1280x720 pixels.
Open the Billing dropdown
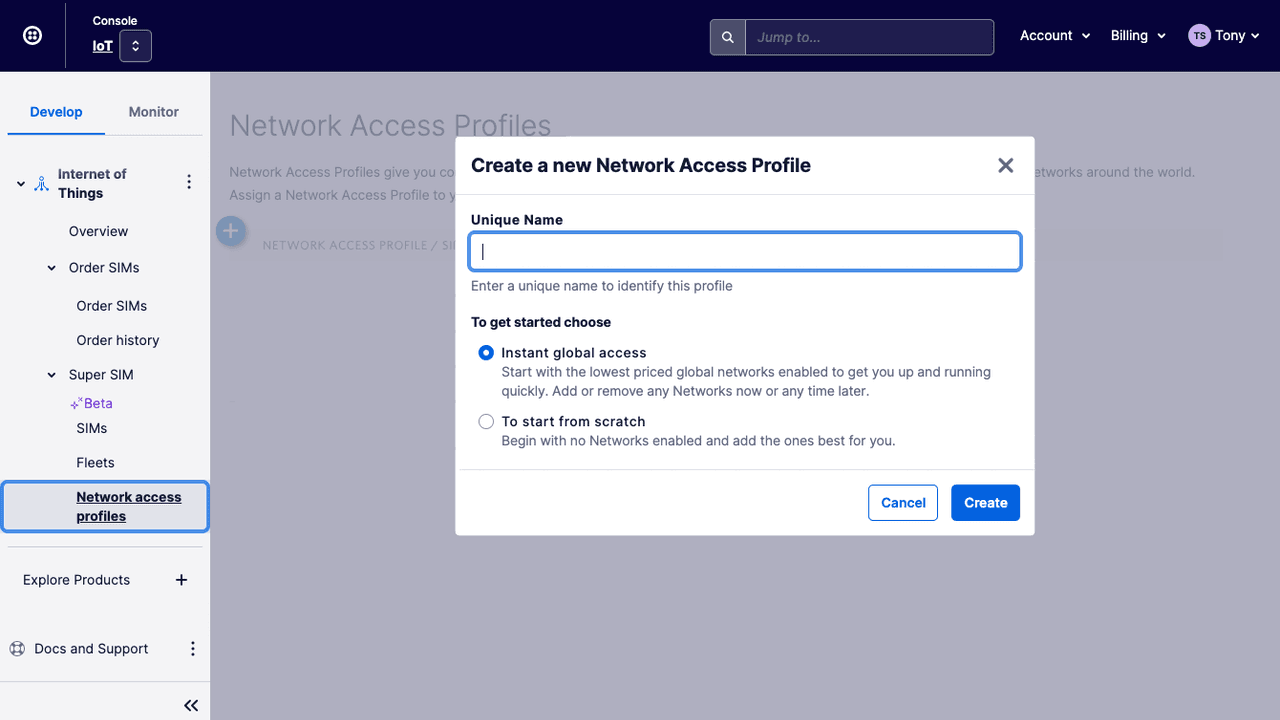point(1138,35)
